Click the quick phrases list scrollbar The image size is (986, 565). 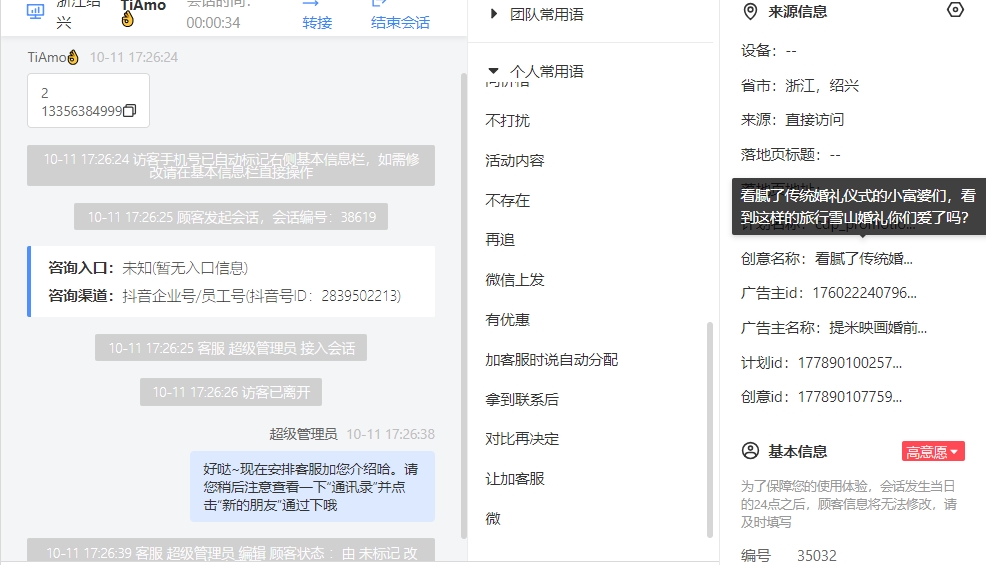point(710,430)
